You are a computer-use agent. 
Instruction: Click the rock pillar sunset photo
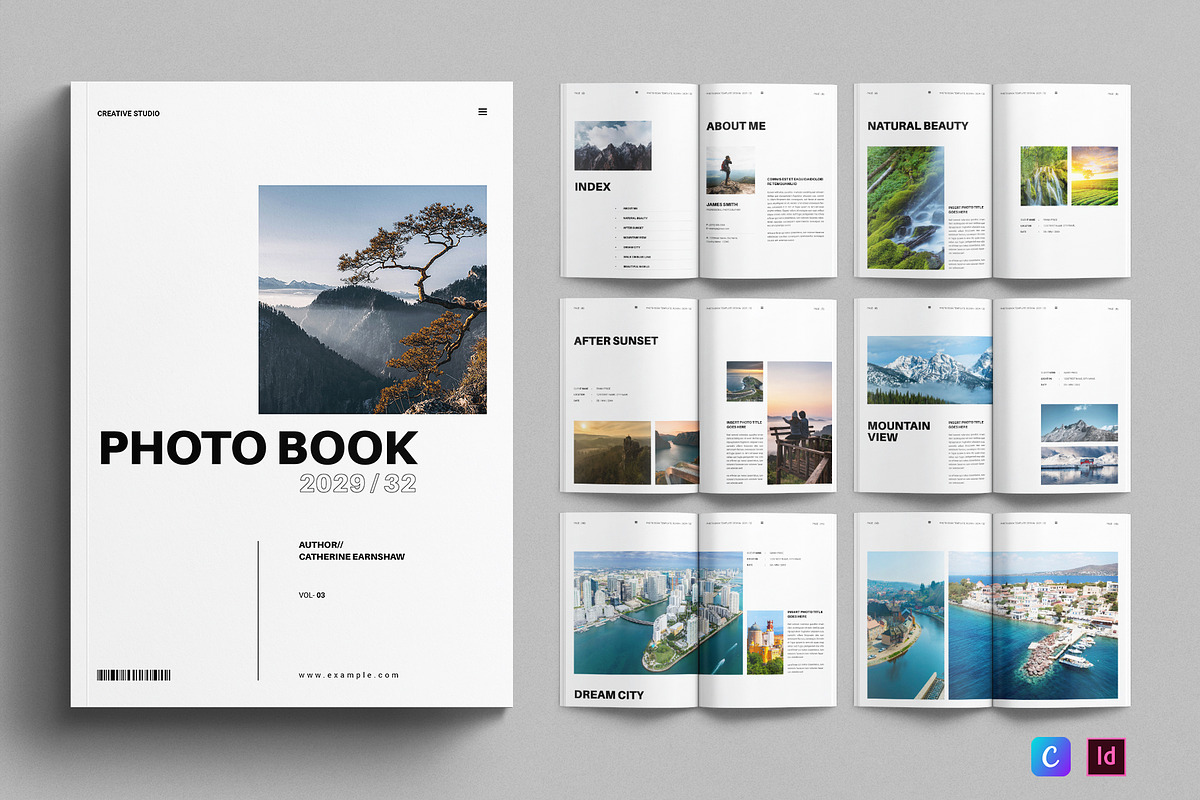612,452
